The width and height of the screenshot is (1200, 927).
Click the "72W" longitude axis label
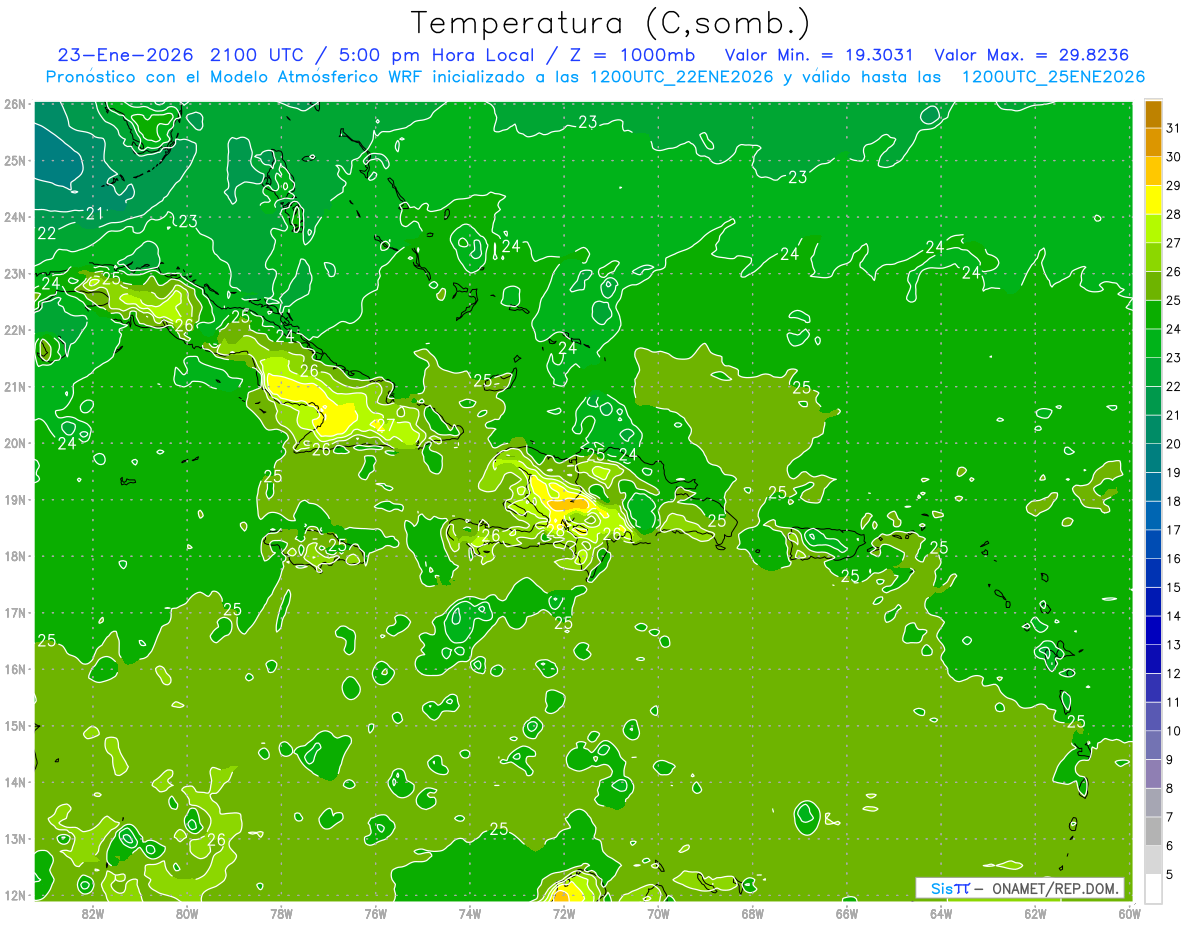(x=564, y=912)
